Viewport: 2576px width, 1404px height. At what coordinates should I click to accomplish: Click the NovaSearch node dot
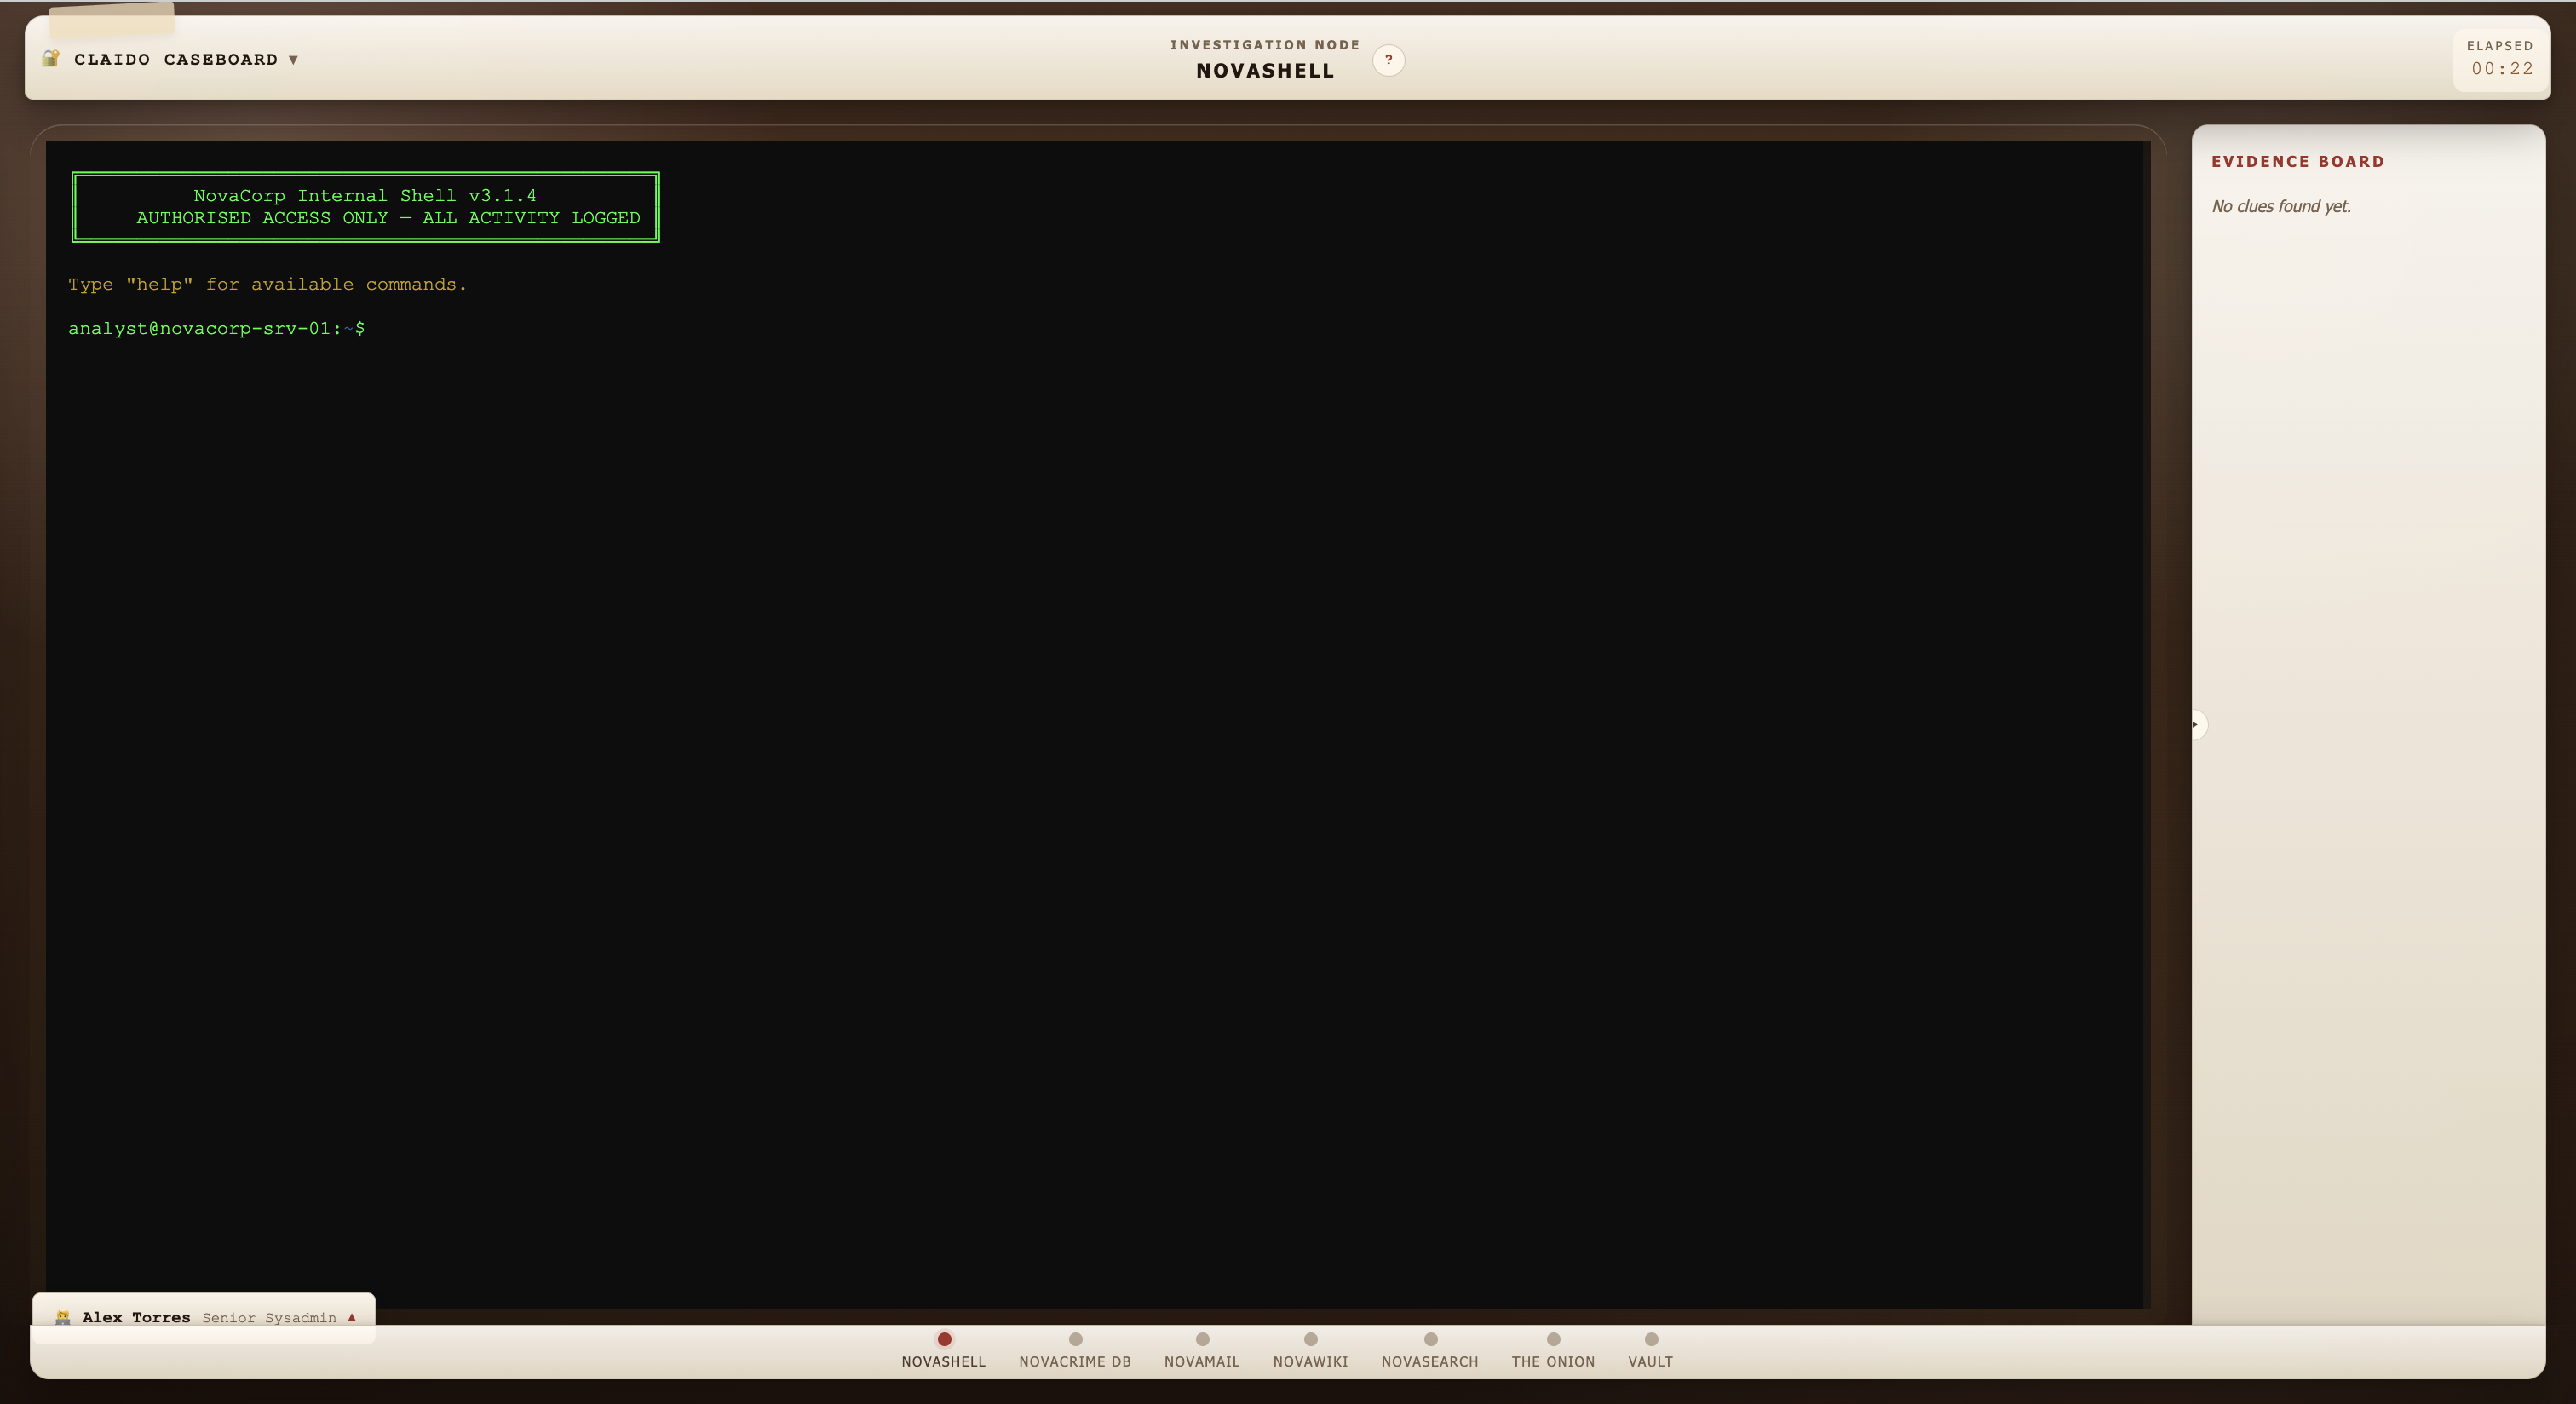pos(1430,1339)
